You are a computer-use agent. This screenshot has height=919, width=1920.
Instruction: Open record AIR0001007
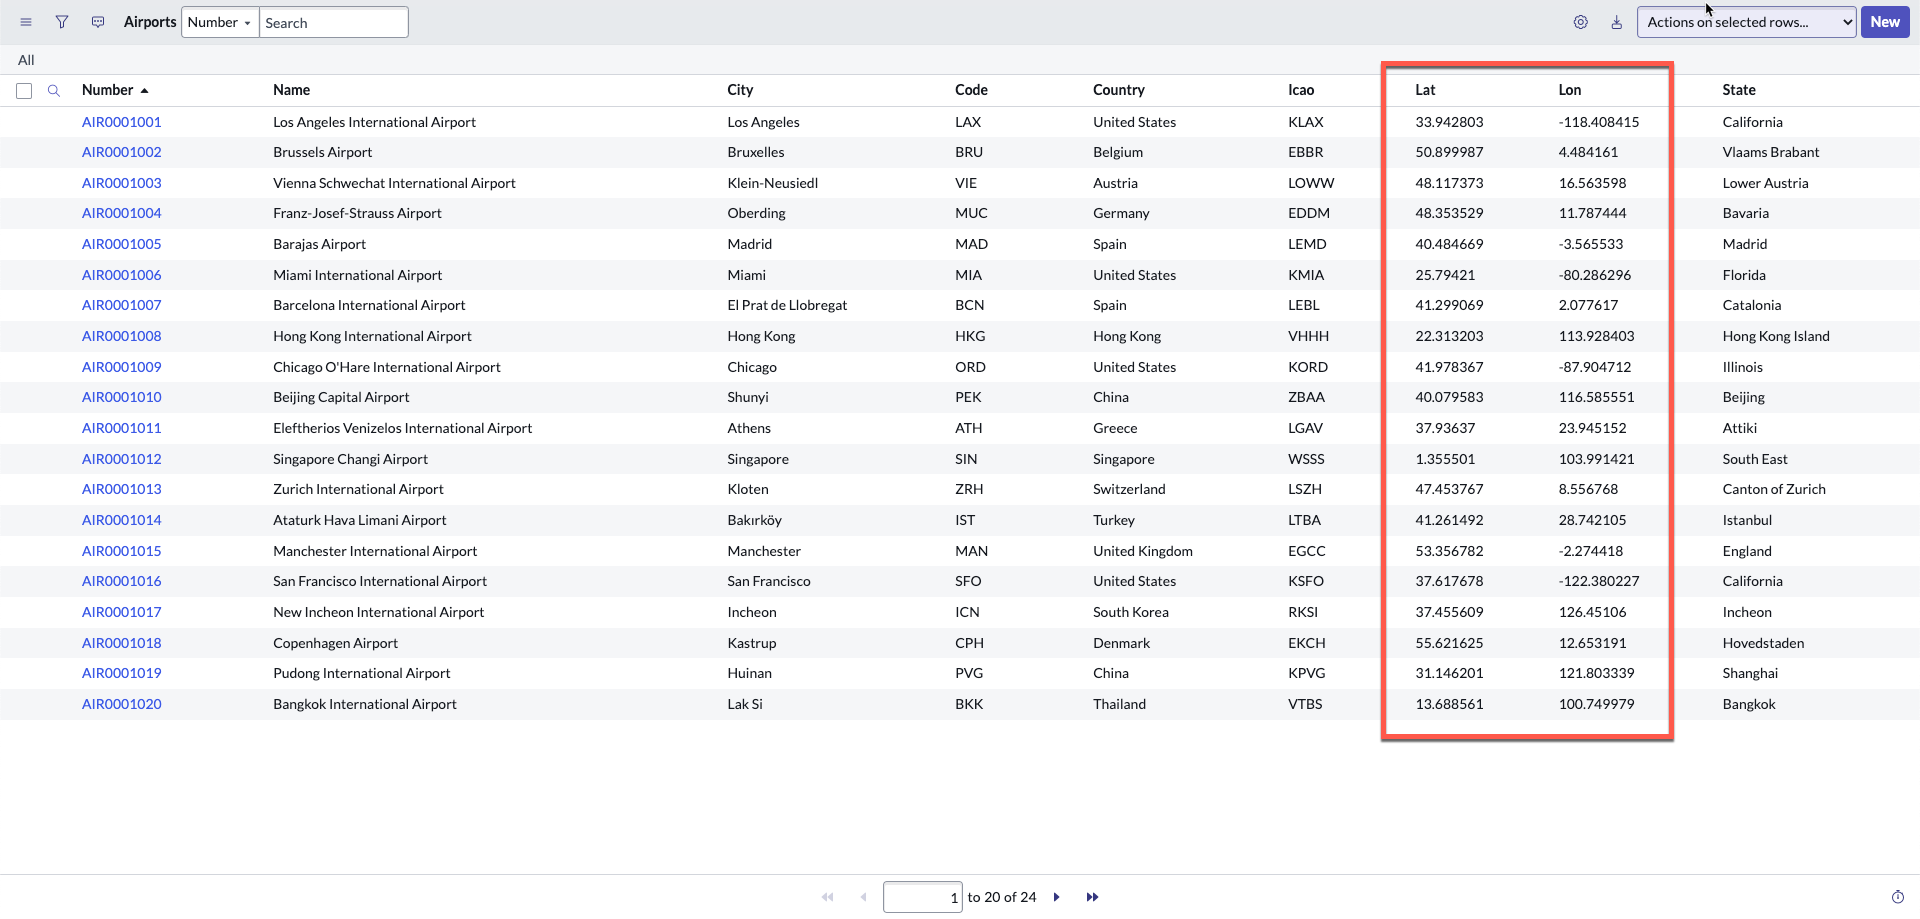[x=122, y=305]
